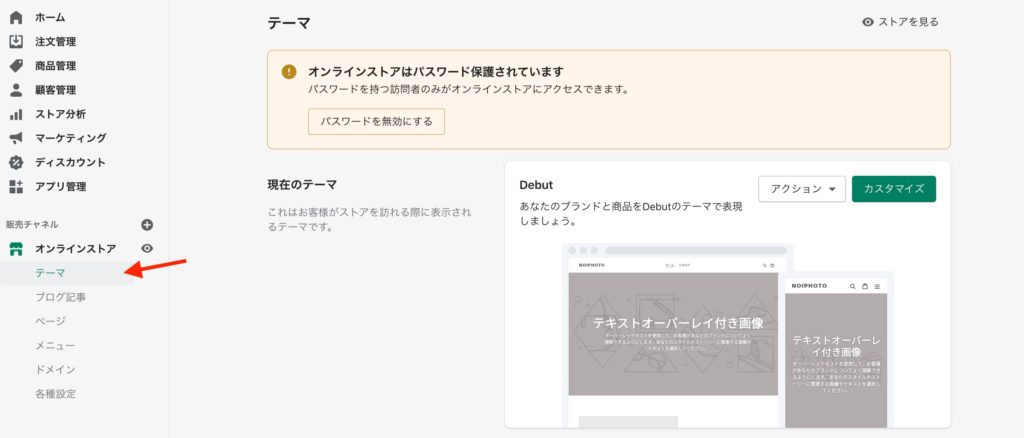Open the メニュー navigation settings

[x=55, y=345]
